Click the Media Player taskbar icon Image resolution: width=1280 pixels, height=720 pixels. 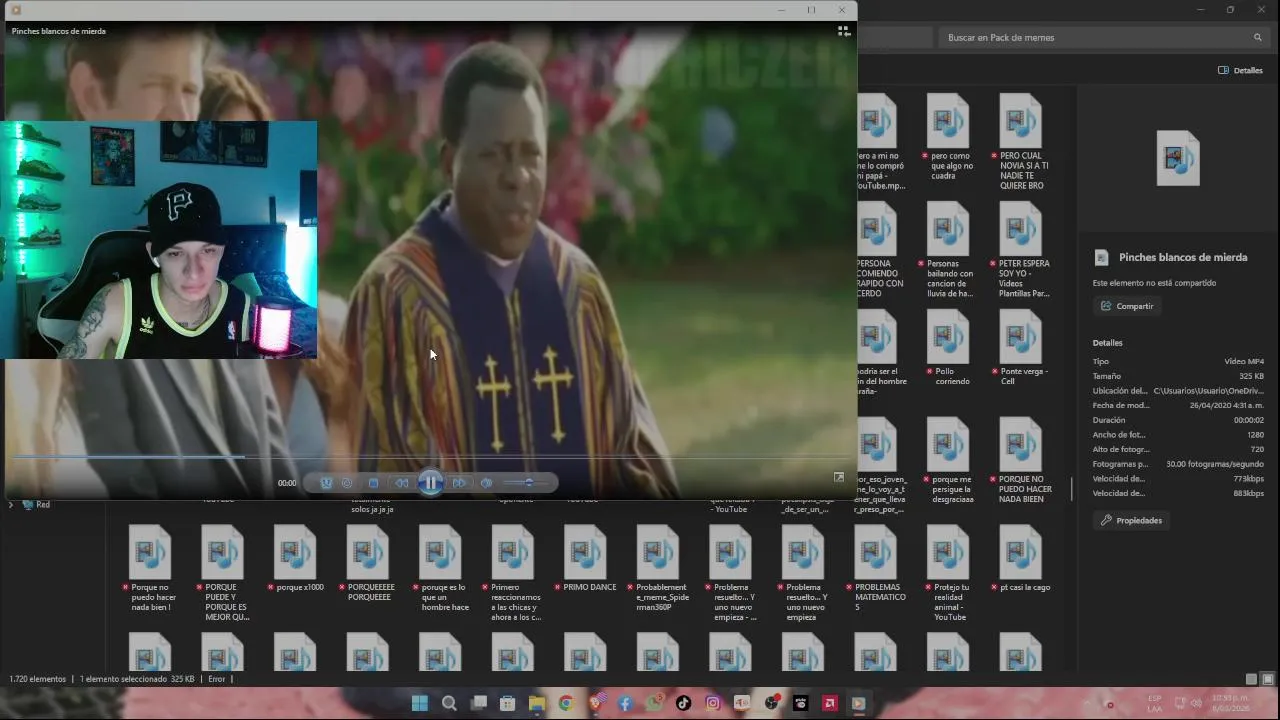pyautogui.click(x=858, y=703)
